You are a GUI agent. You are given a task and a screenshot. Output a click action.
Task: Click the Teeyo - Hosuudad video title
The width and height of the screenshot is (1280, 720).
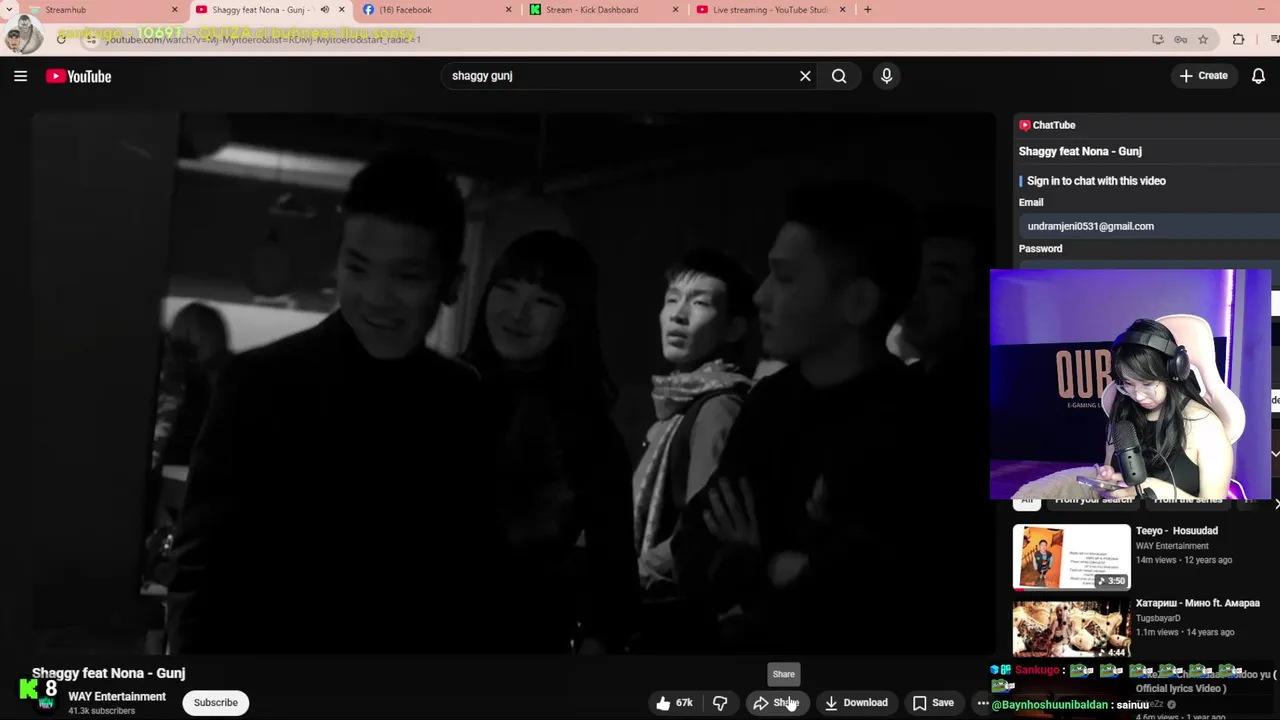click(1176, 531)
